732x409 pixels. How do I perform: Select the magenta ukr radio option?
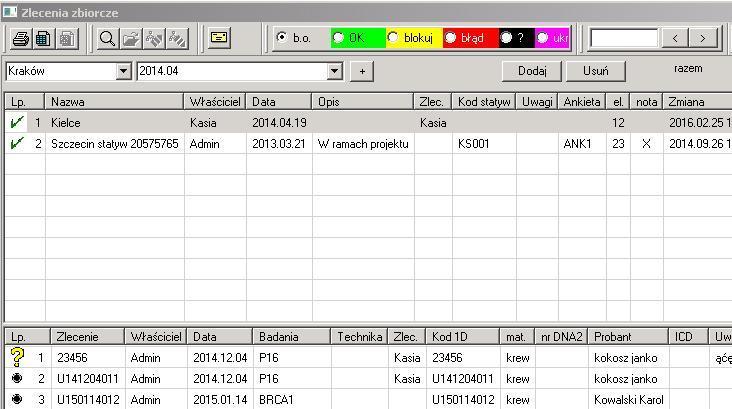[x=542, y=37]
